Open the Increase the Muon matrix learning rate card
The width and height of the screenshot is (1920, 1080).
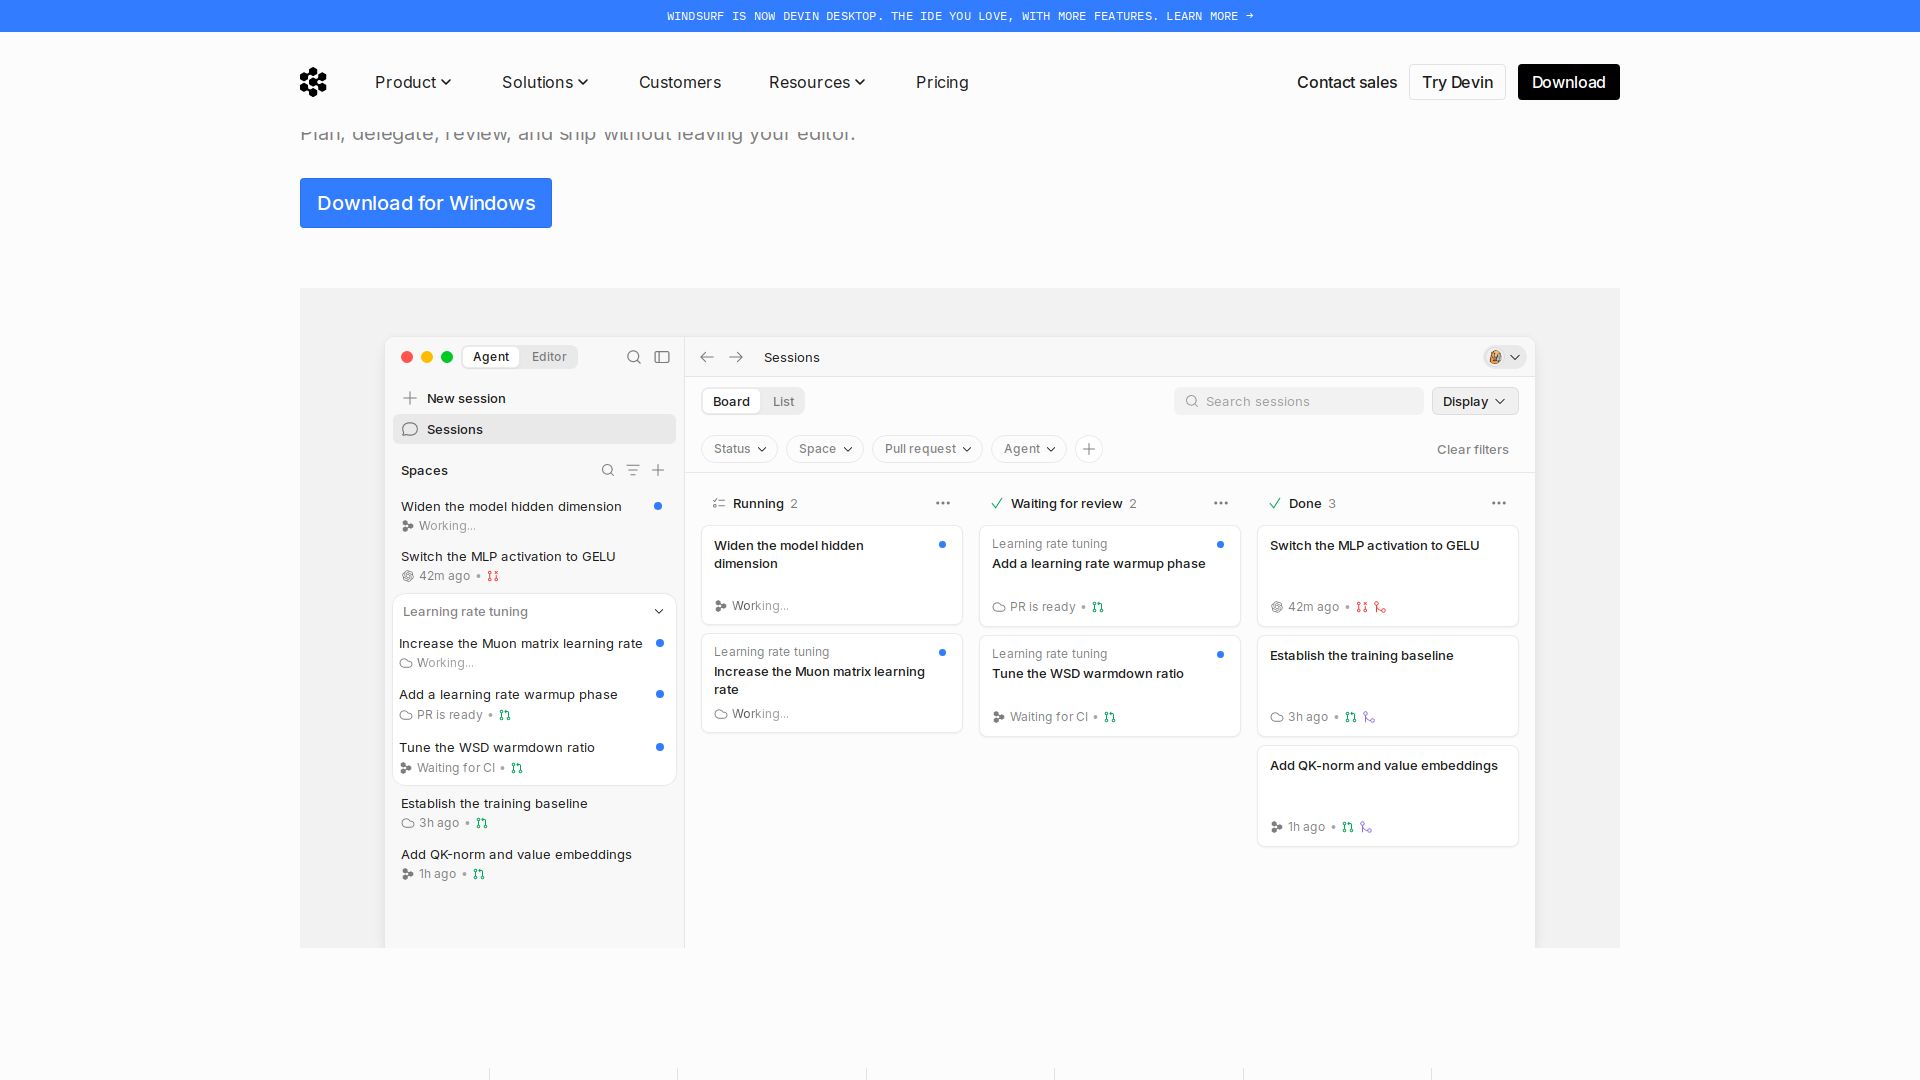point(832,683)
